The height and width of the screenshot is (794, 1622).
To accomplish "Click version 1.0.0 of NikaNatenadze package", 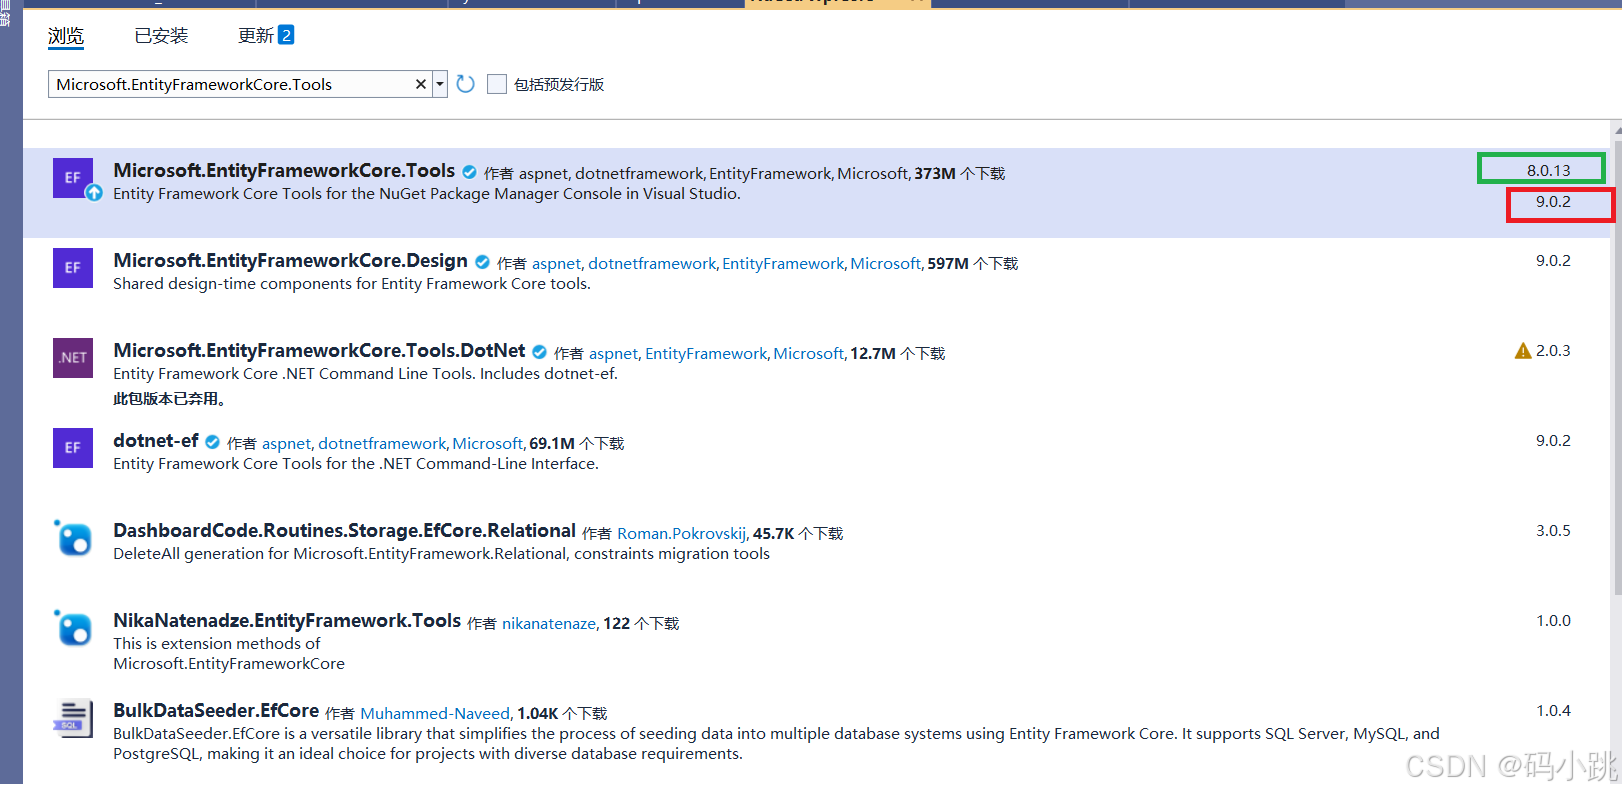I will point(1553,621).
